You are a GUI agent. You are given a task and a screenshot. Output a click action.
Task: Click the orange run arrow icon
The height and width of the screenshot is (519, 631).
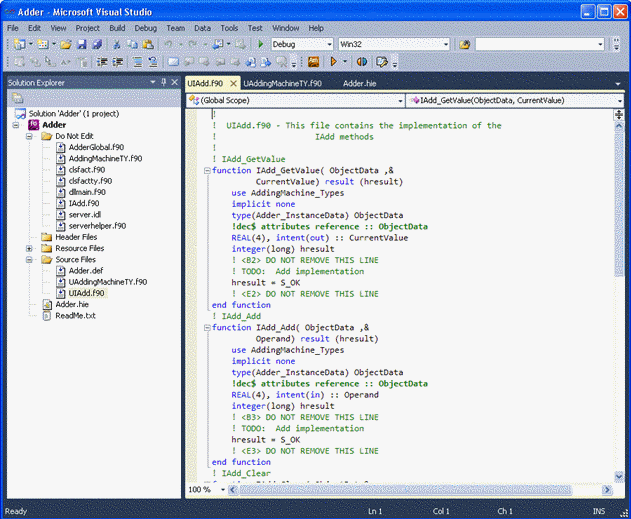(x=334, y=62)
